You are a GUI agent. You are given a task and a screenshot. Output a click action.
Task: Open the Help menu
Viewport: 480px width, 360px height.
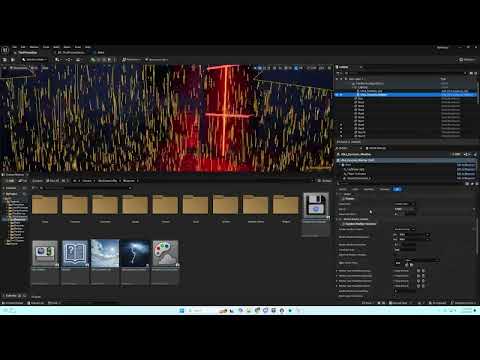(88, 47)
